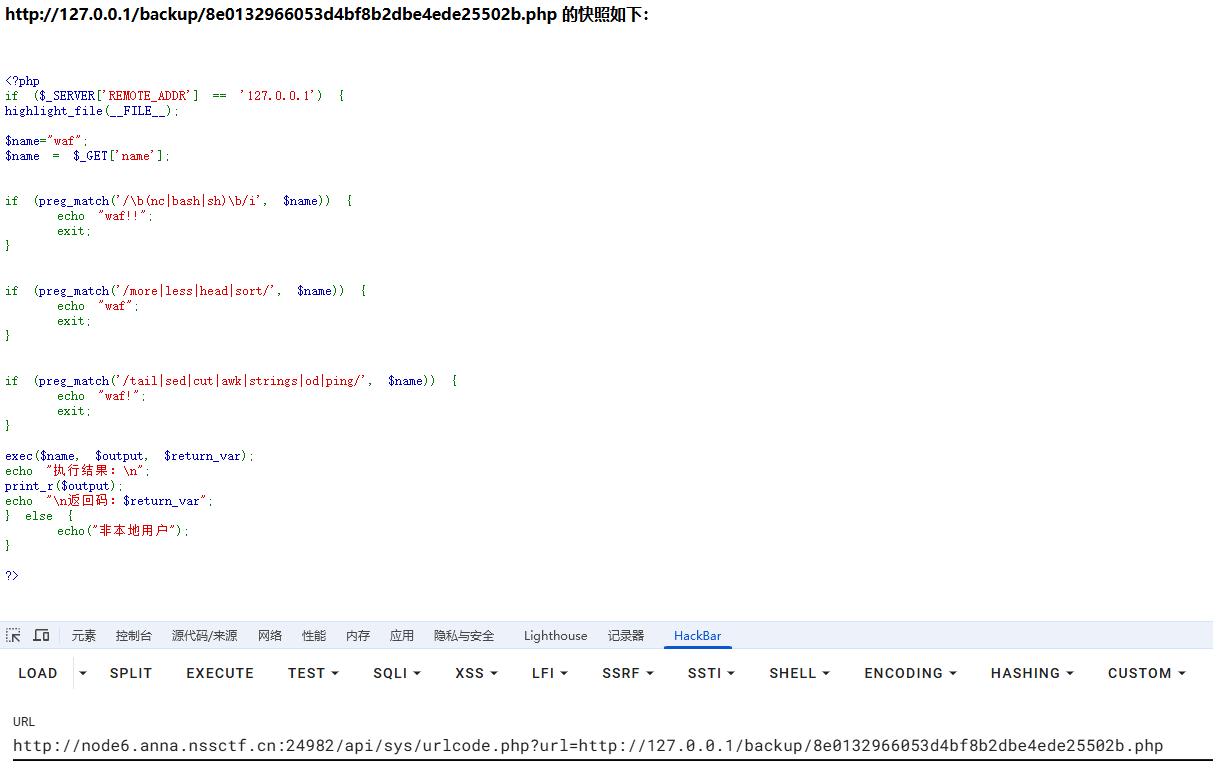Toggle the device toolbar icon
This screenshot has width=1213, height=768.
point(41,636)
